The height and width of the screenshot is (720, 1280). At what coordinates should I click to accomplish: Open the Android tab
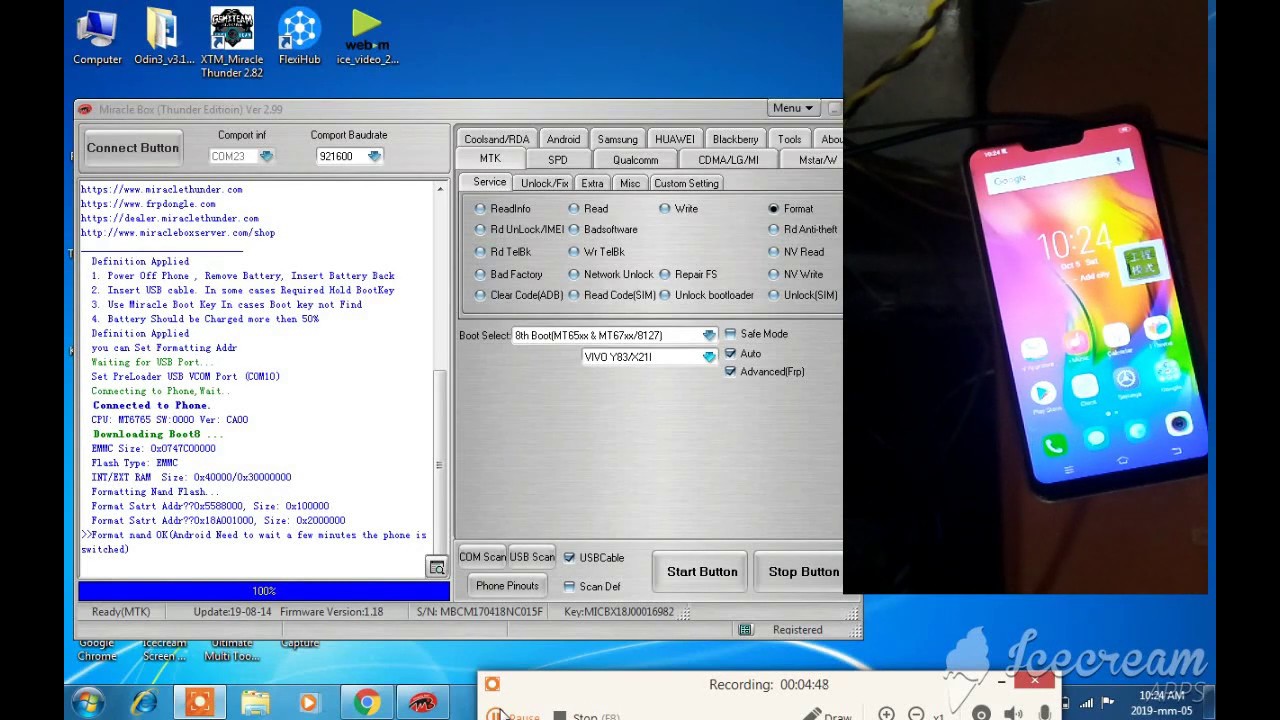pyautogui.click(x=563, y=139)
